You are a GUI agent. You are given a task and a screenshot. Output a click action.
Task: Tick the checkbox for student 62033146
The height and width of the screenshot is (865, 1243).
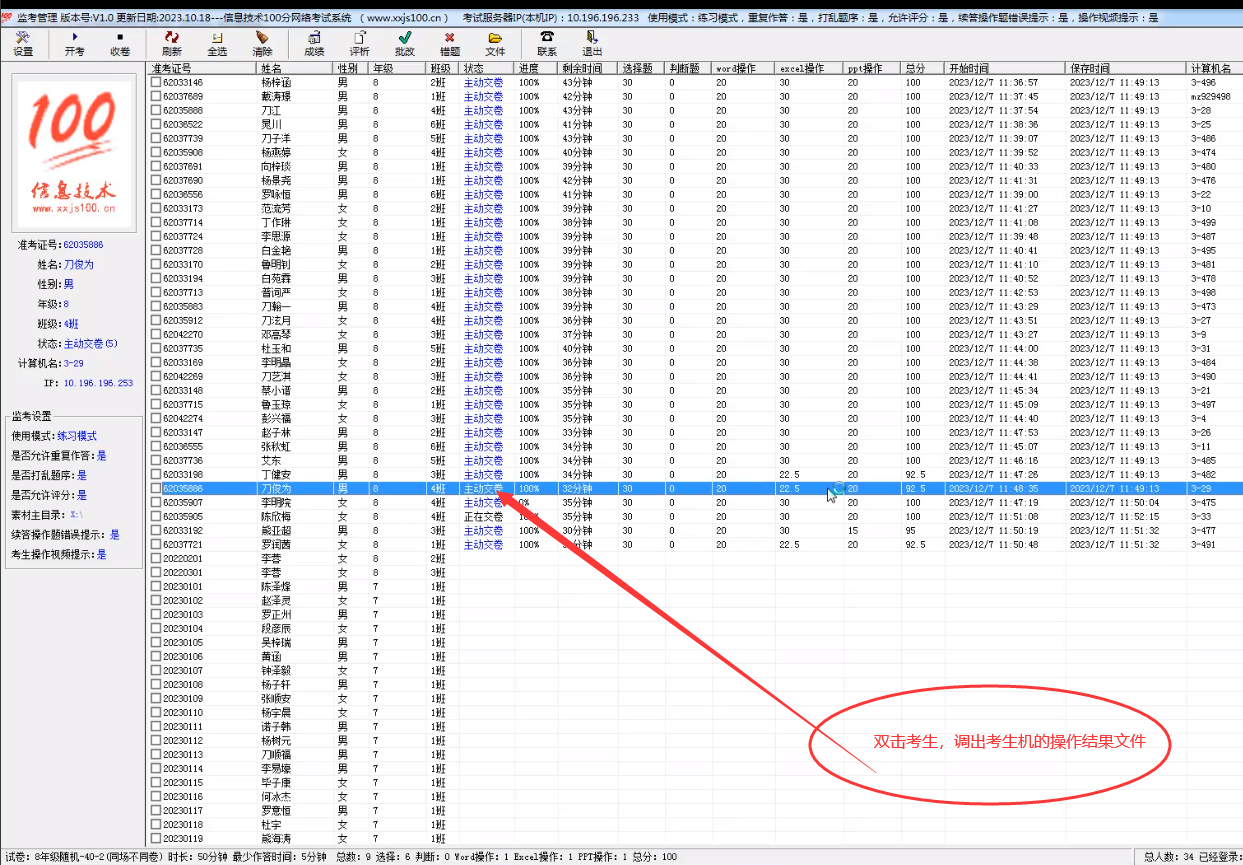pyautogui.click(x=156, y=82)
